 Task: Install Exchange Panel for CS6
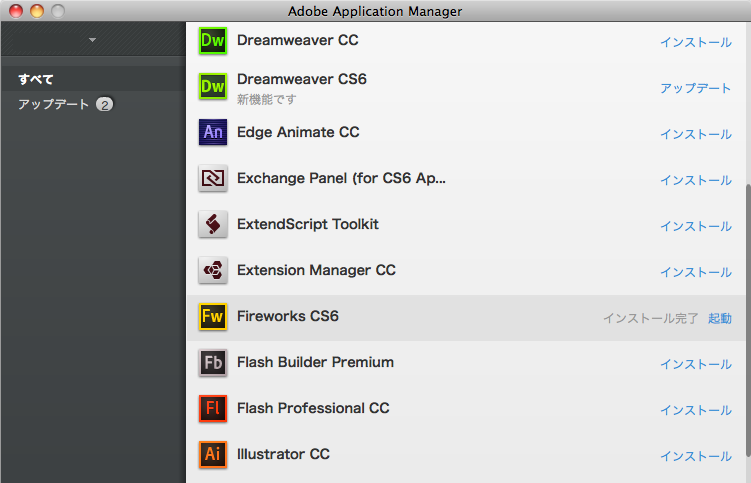696,180
